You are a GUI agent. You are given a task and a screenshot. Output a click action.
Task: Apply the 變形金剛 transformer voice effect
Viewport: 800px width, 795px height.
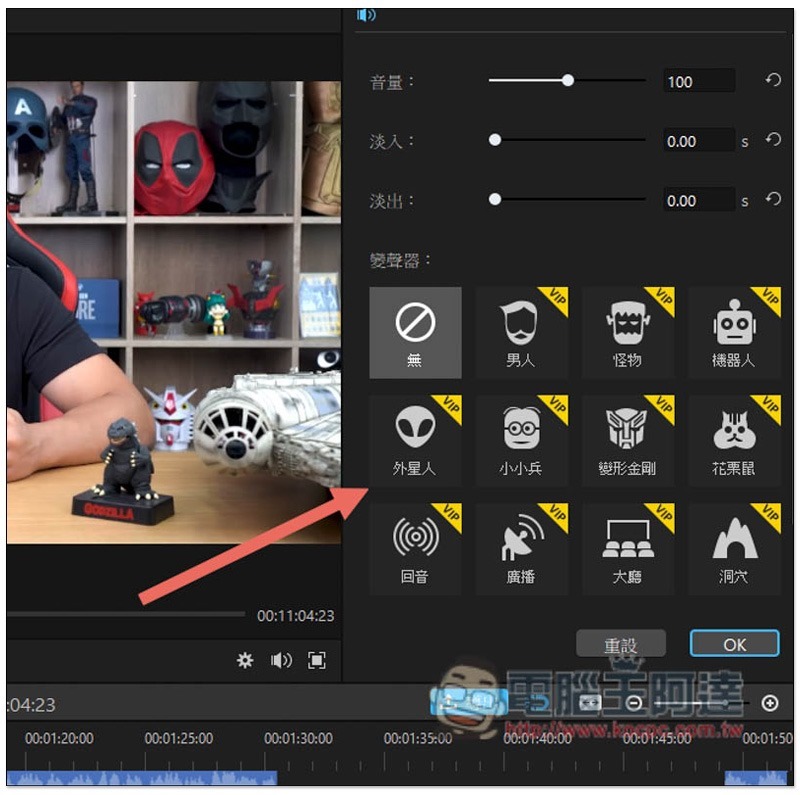[x=627, y=441]
